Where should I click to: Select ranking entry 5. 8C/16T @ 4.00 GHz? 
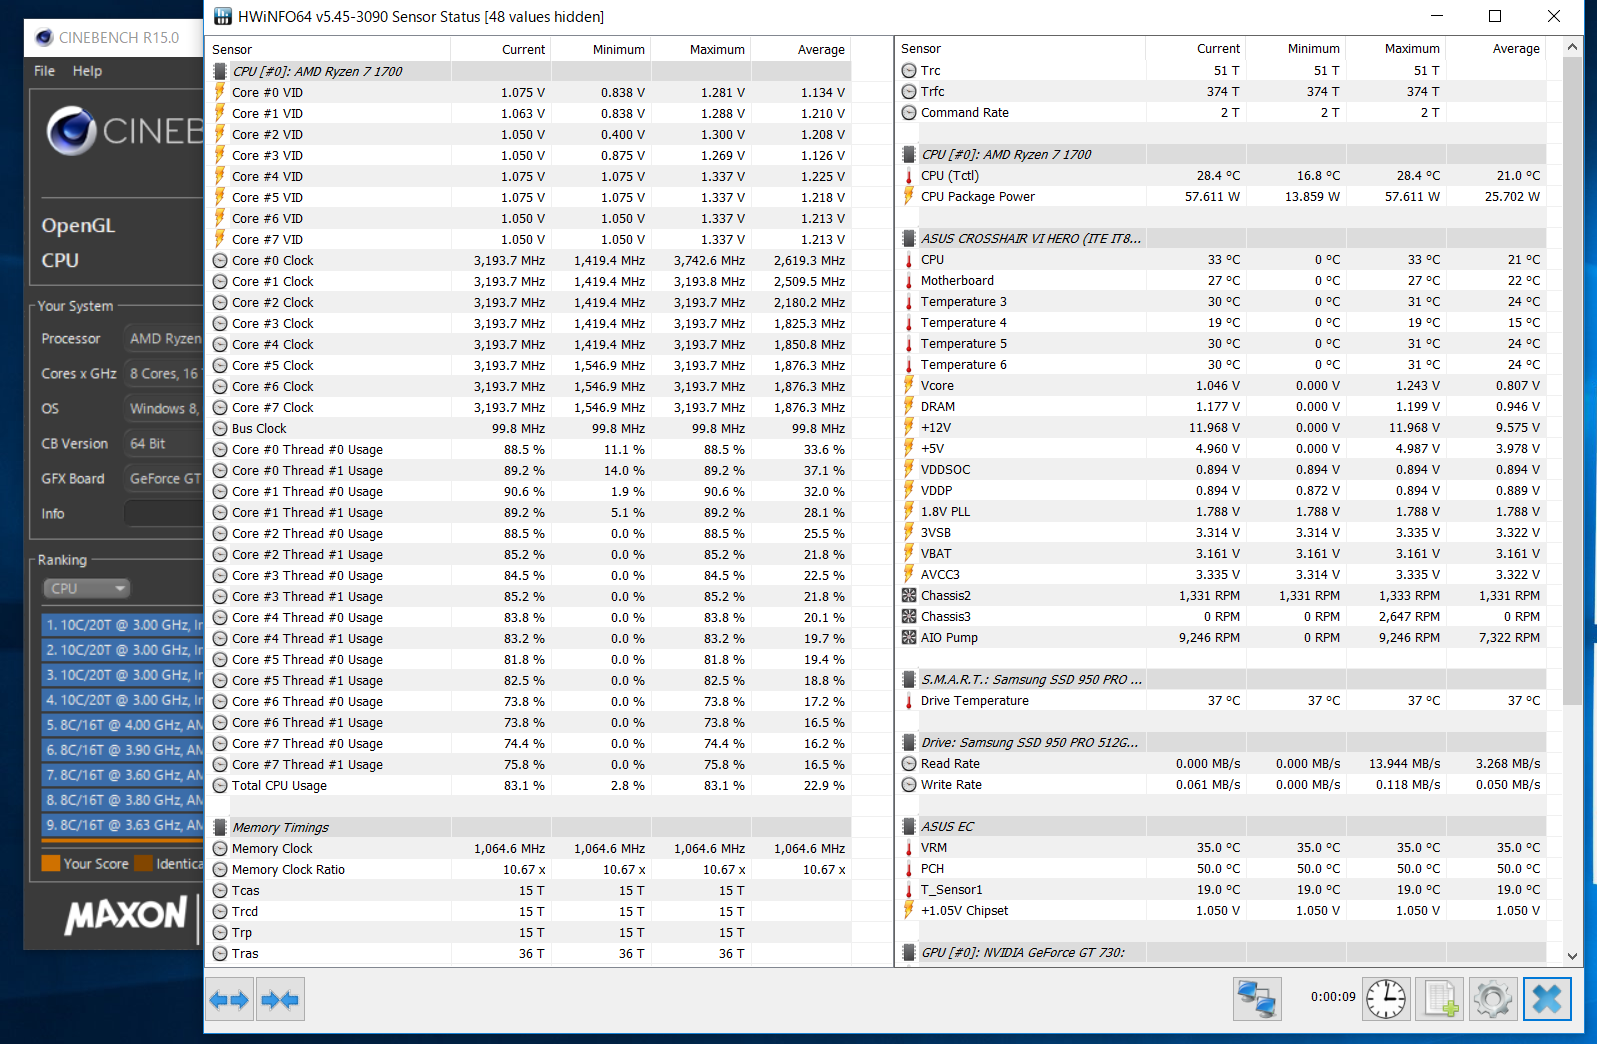[x=122, y=725]
